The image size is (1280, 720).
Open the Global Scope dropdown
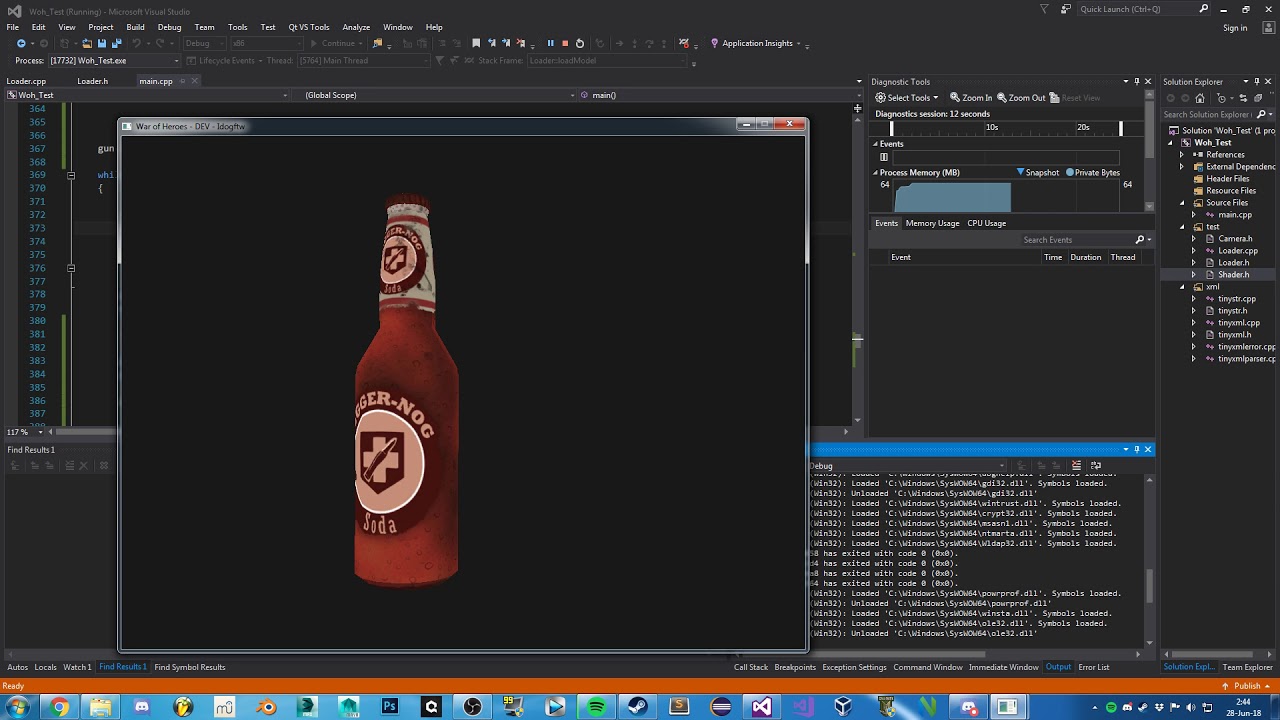[x=432, y=95]
